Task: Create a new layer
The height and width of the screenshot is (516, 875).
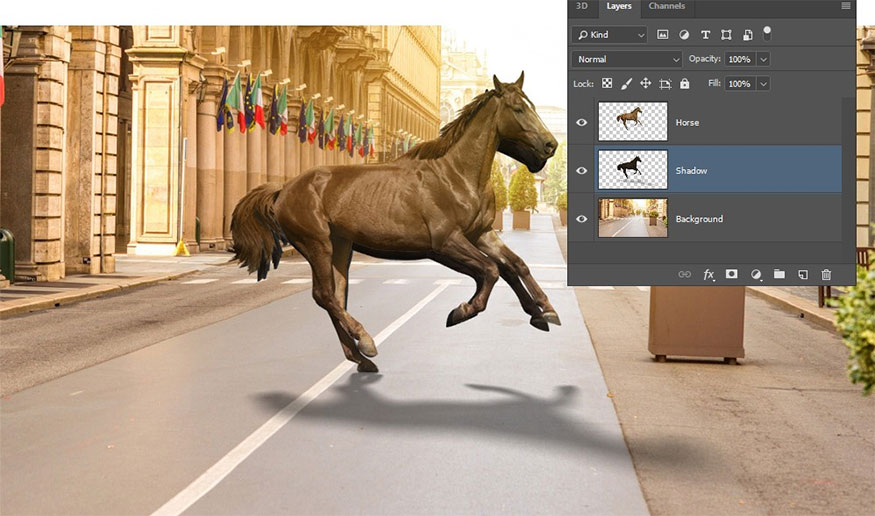Action: tap(802, 274)
